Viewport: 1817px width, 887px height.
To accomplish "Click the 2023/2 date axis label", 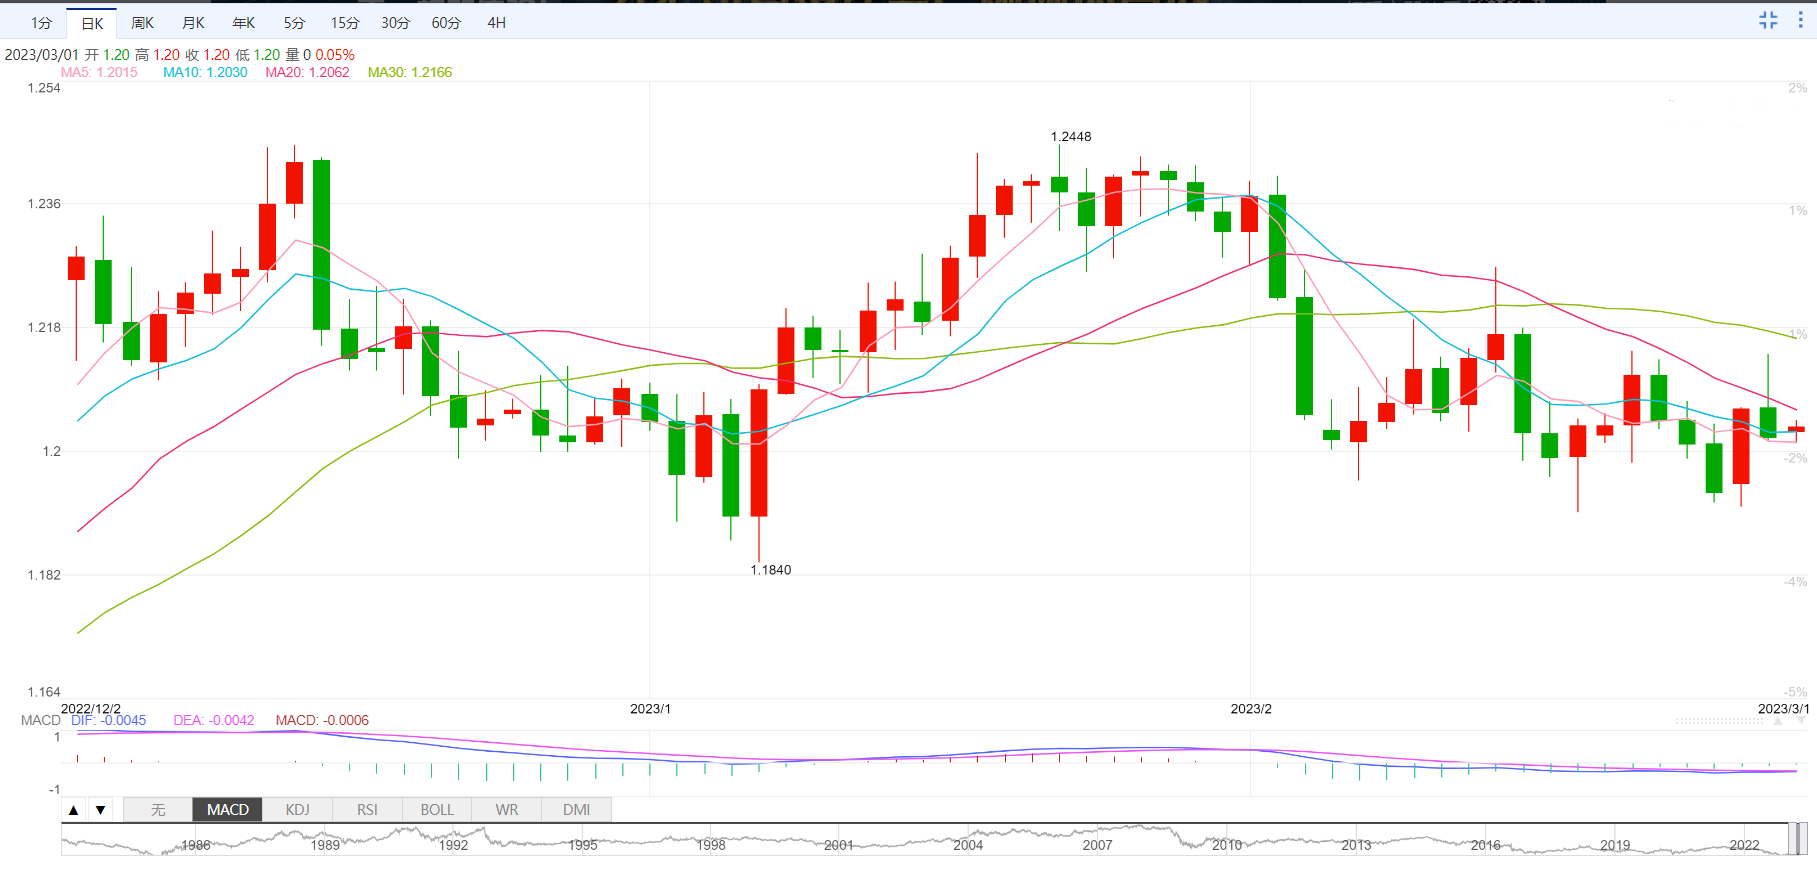I will (x=1251, y=708).
